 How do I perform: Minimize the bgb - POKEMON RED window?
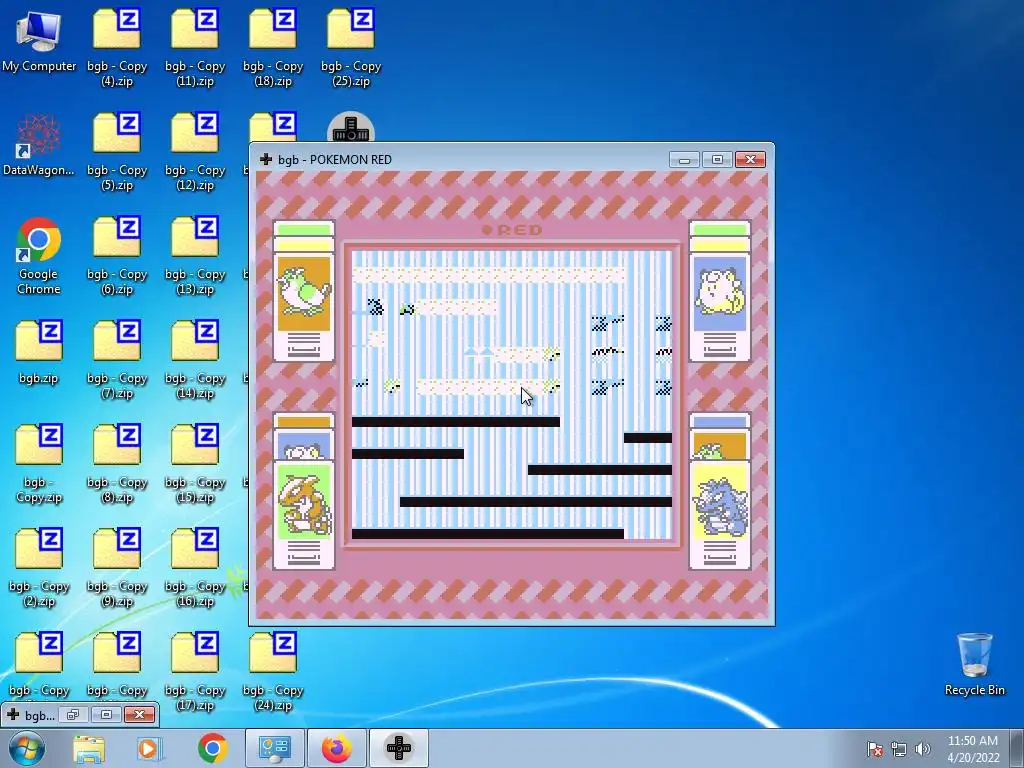[x=684, y=160]
